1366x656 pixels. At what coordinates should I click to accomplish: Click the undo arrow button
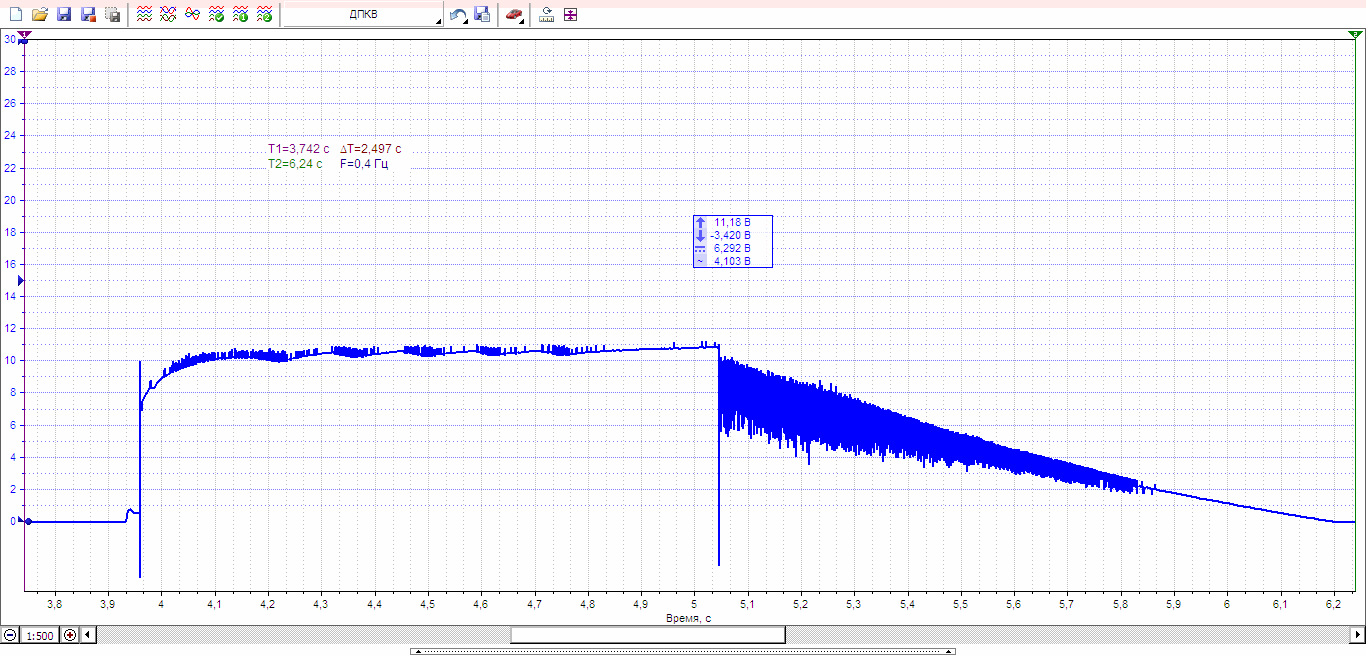pyautogui.click(x=458, y=15)
